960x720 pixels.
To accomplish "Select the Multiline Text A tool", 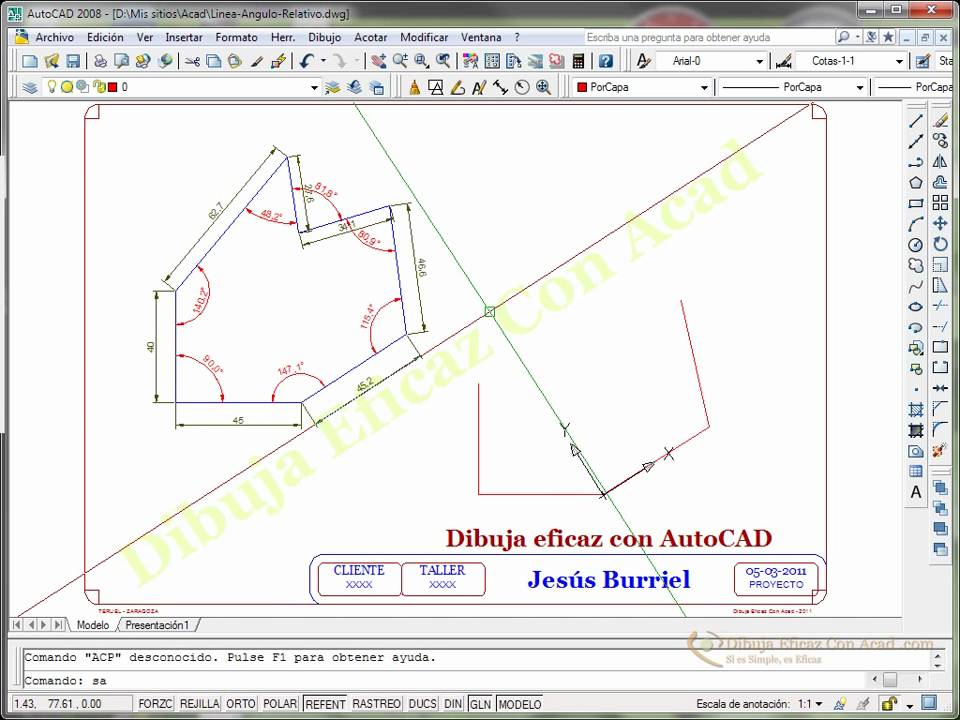I will click(915, 492).
